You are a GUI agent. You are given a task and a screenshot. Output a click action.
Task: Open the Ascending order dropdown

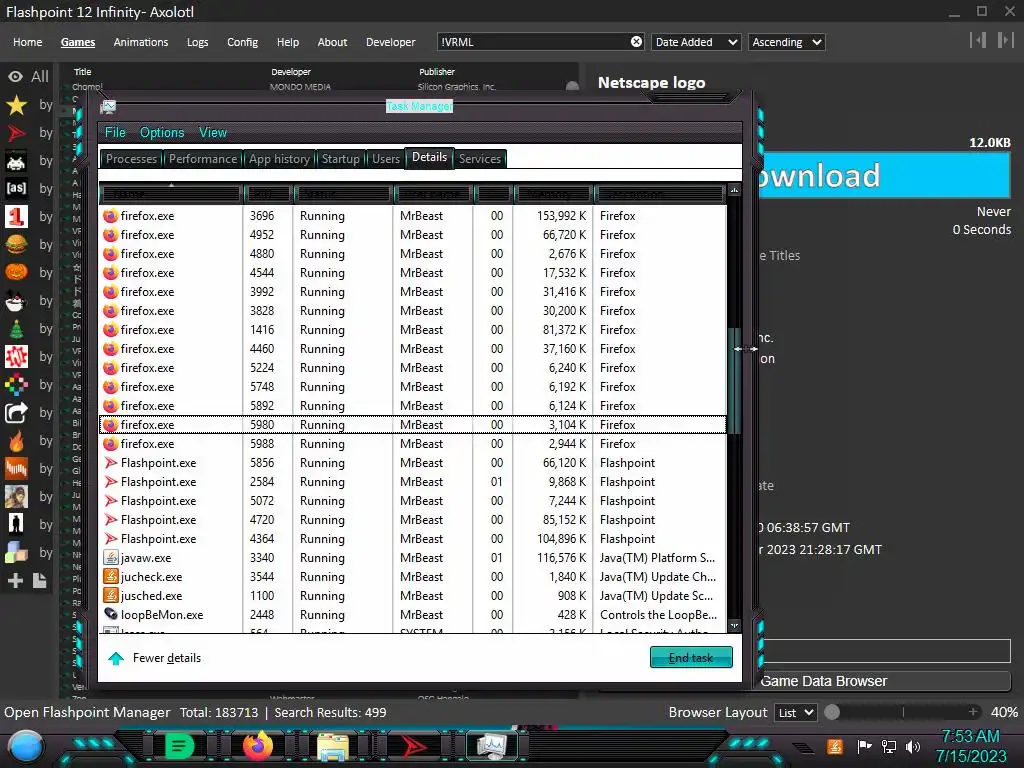click(x=786, y=42)
